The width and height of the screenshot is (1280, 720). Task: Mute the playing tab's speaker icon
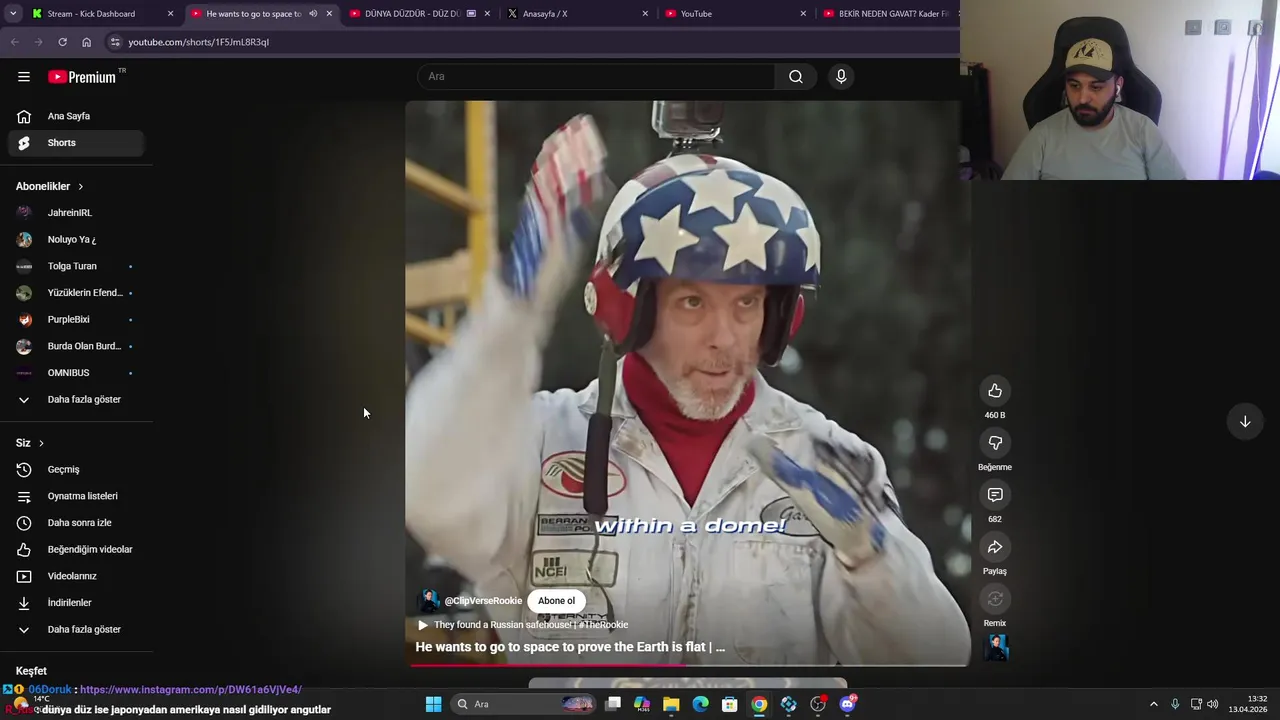click(313, 14)
